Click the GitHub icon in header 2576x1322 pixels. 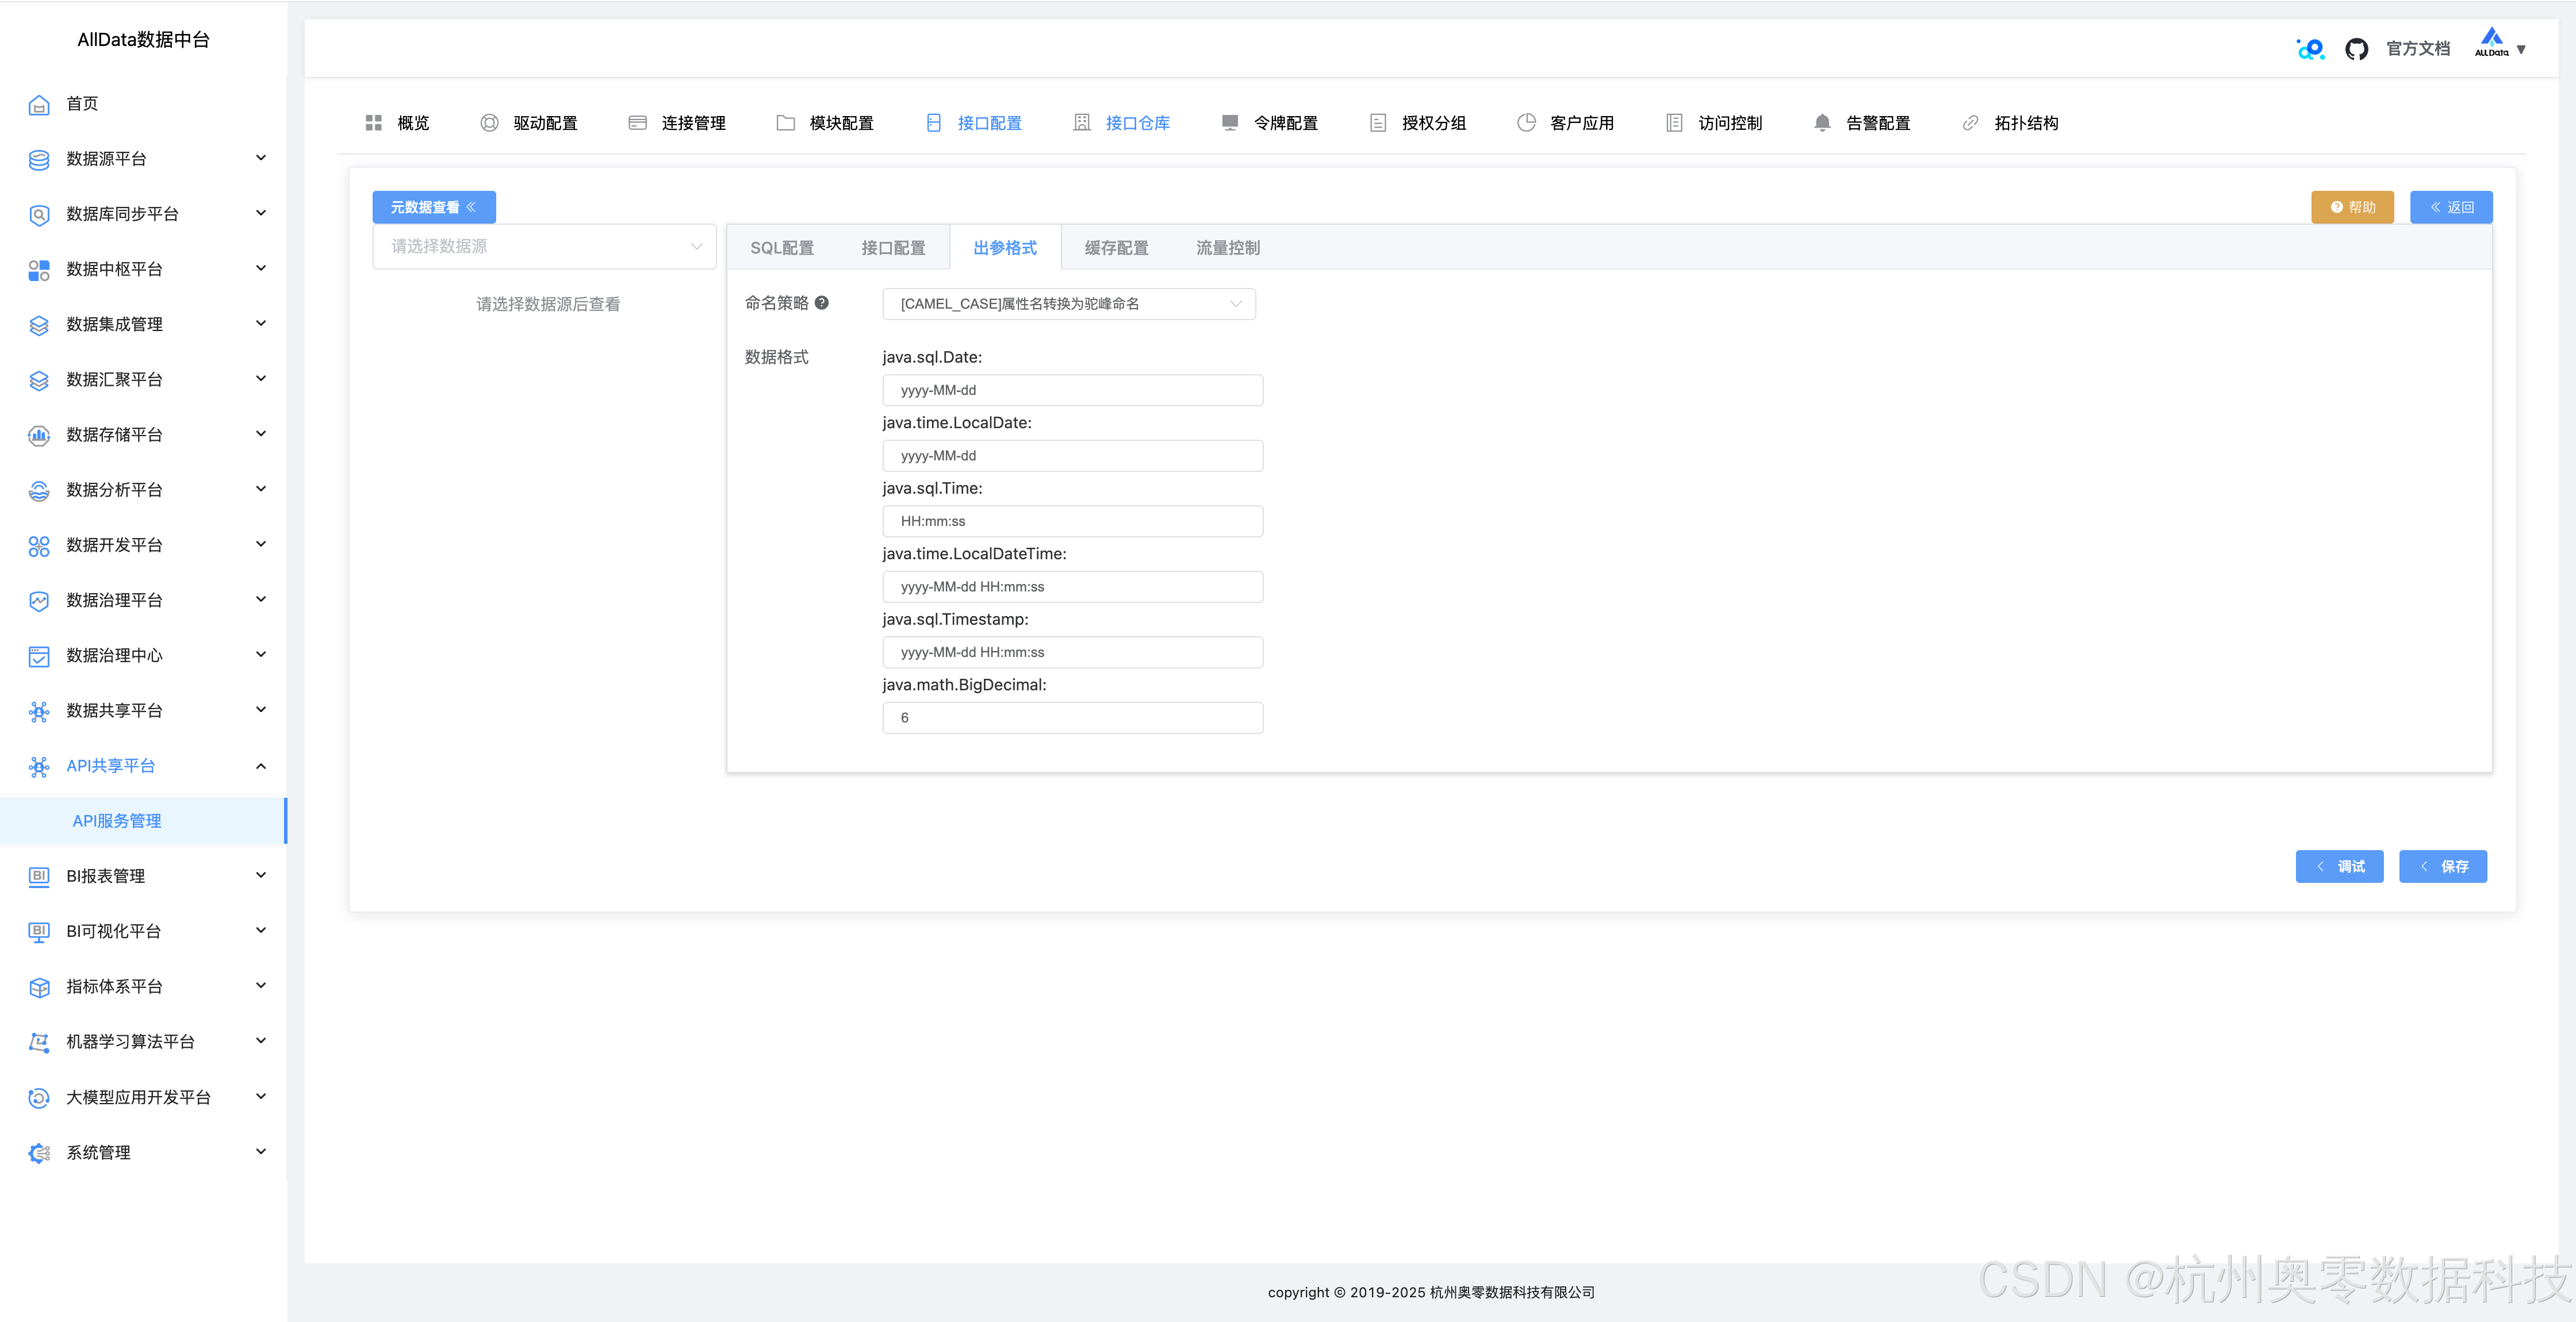2356,49
